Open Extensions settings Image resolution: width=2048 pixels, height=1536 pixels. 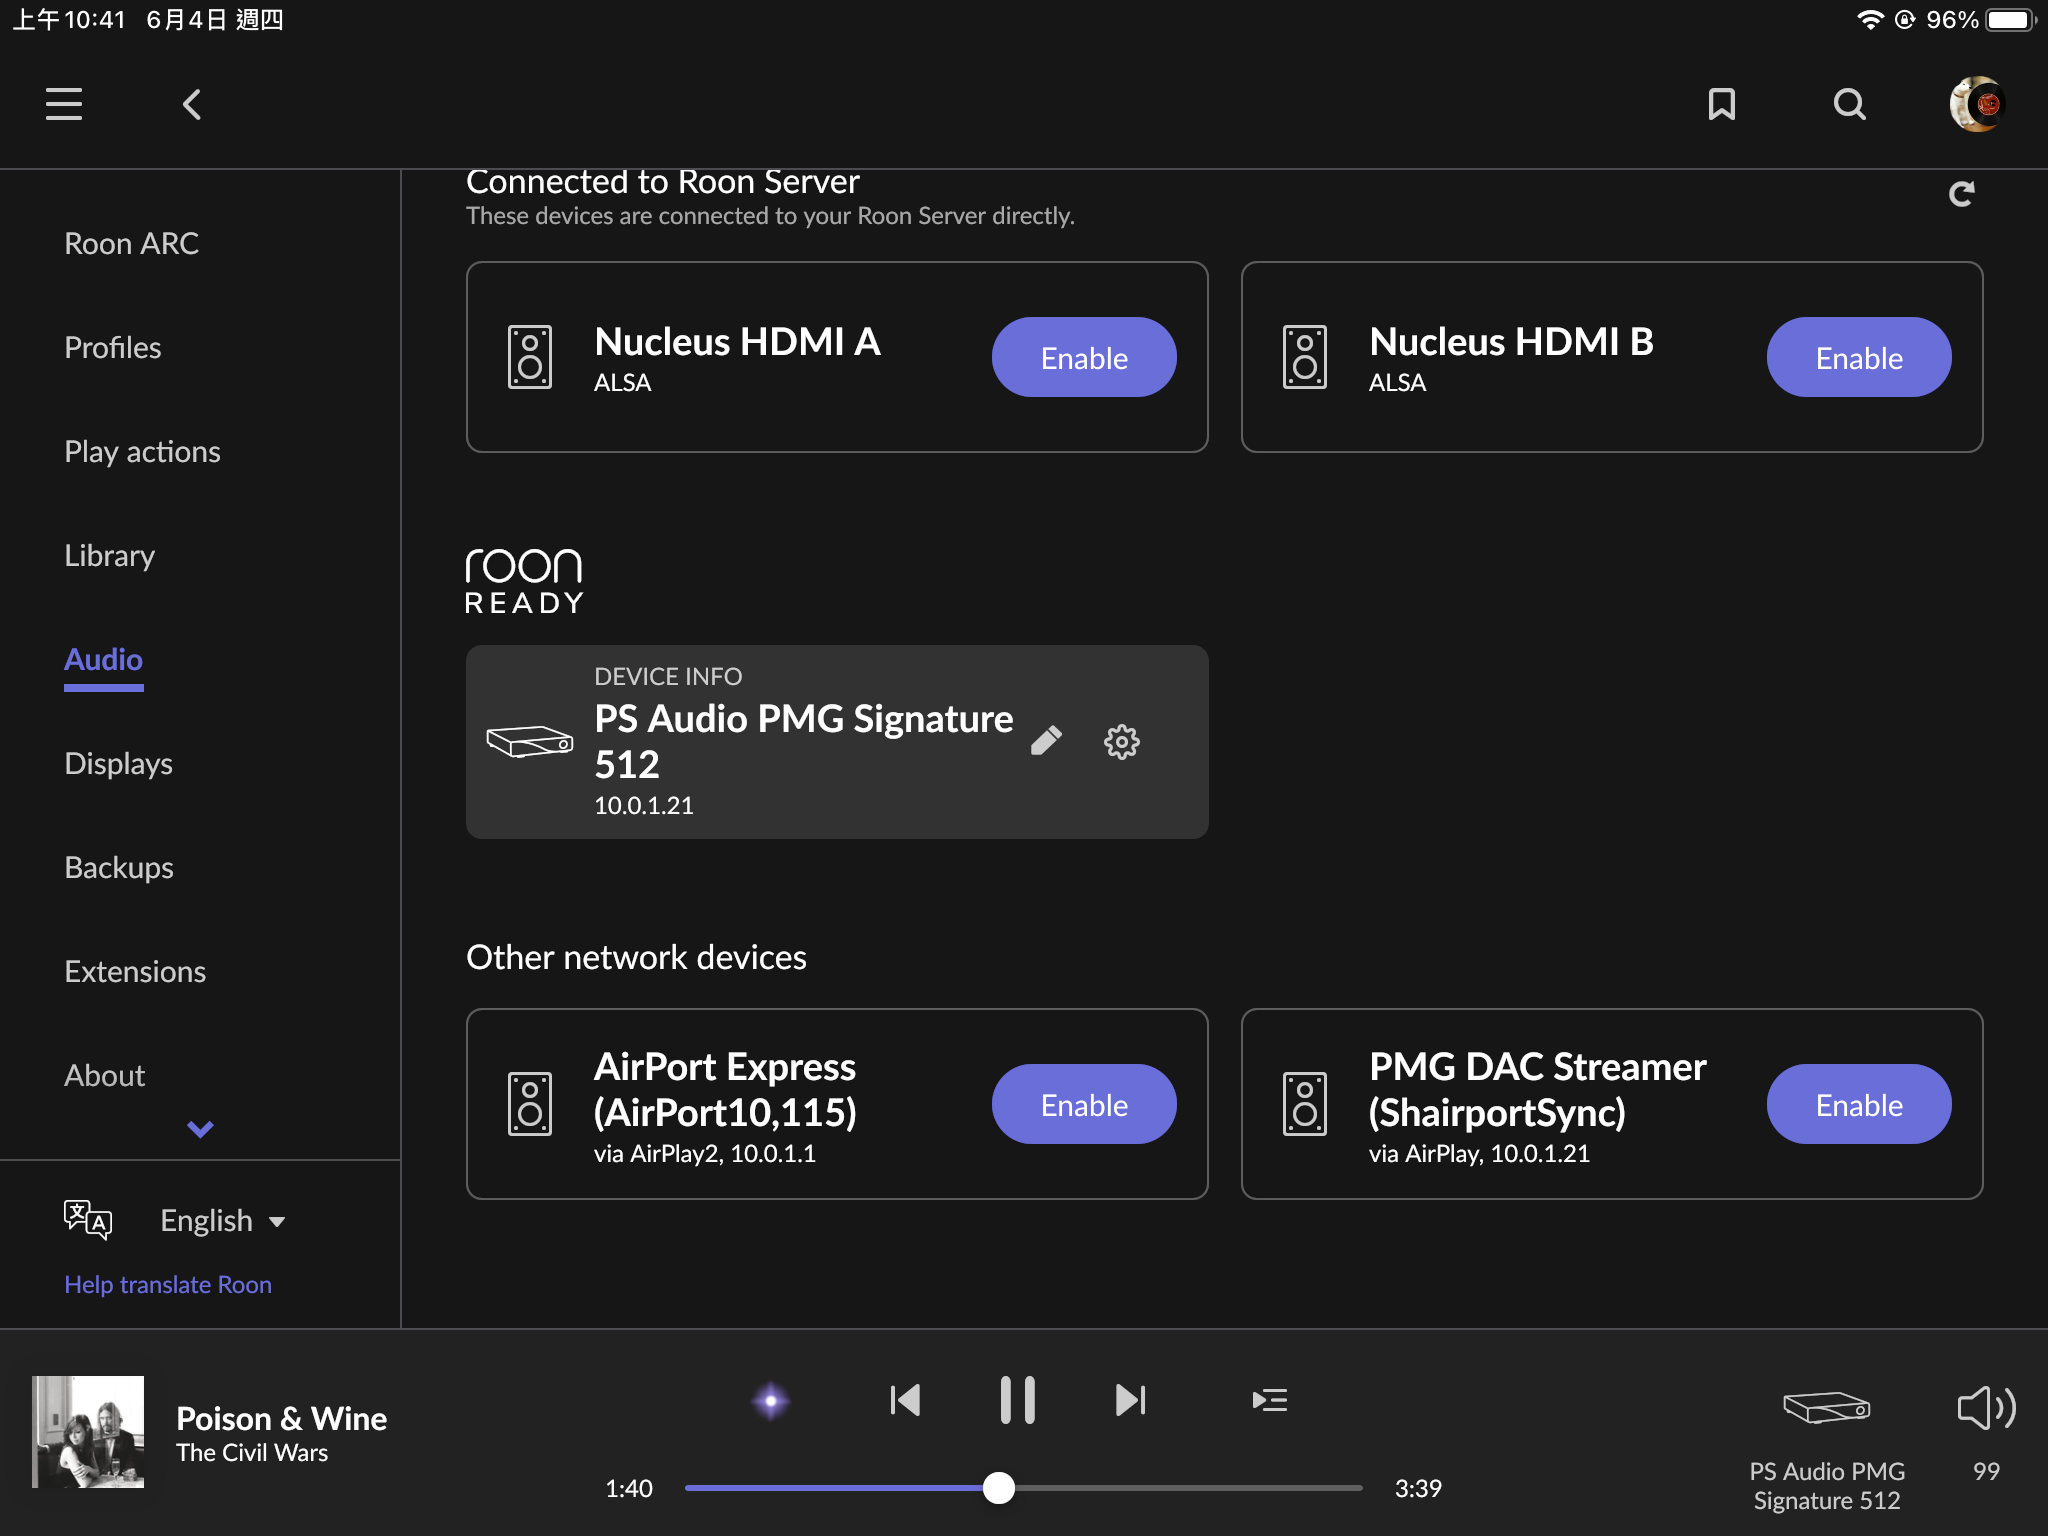point(135,971)
